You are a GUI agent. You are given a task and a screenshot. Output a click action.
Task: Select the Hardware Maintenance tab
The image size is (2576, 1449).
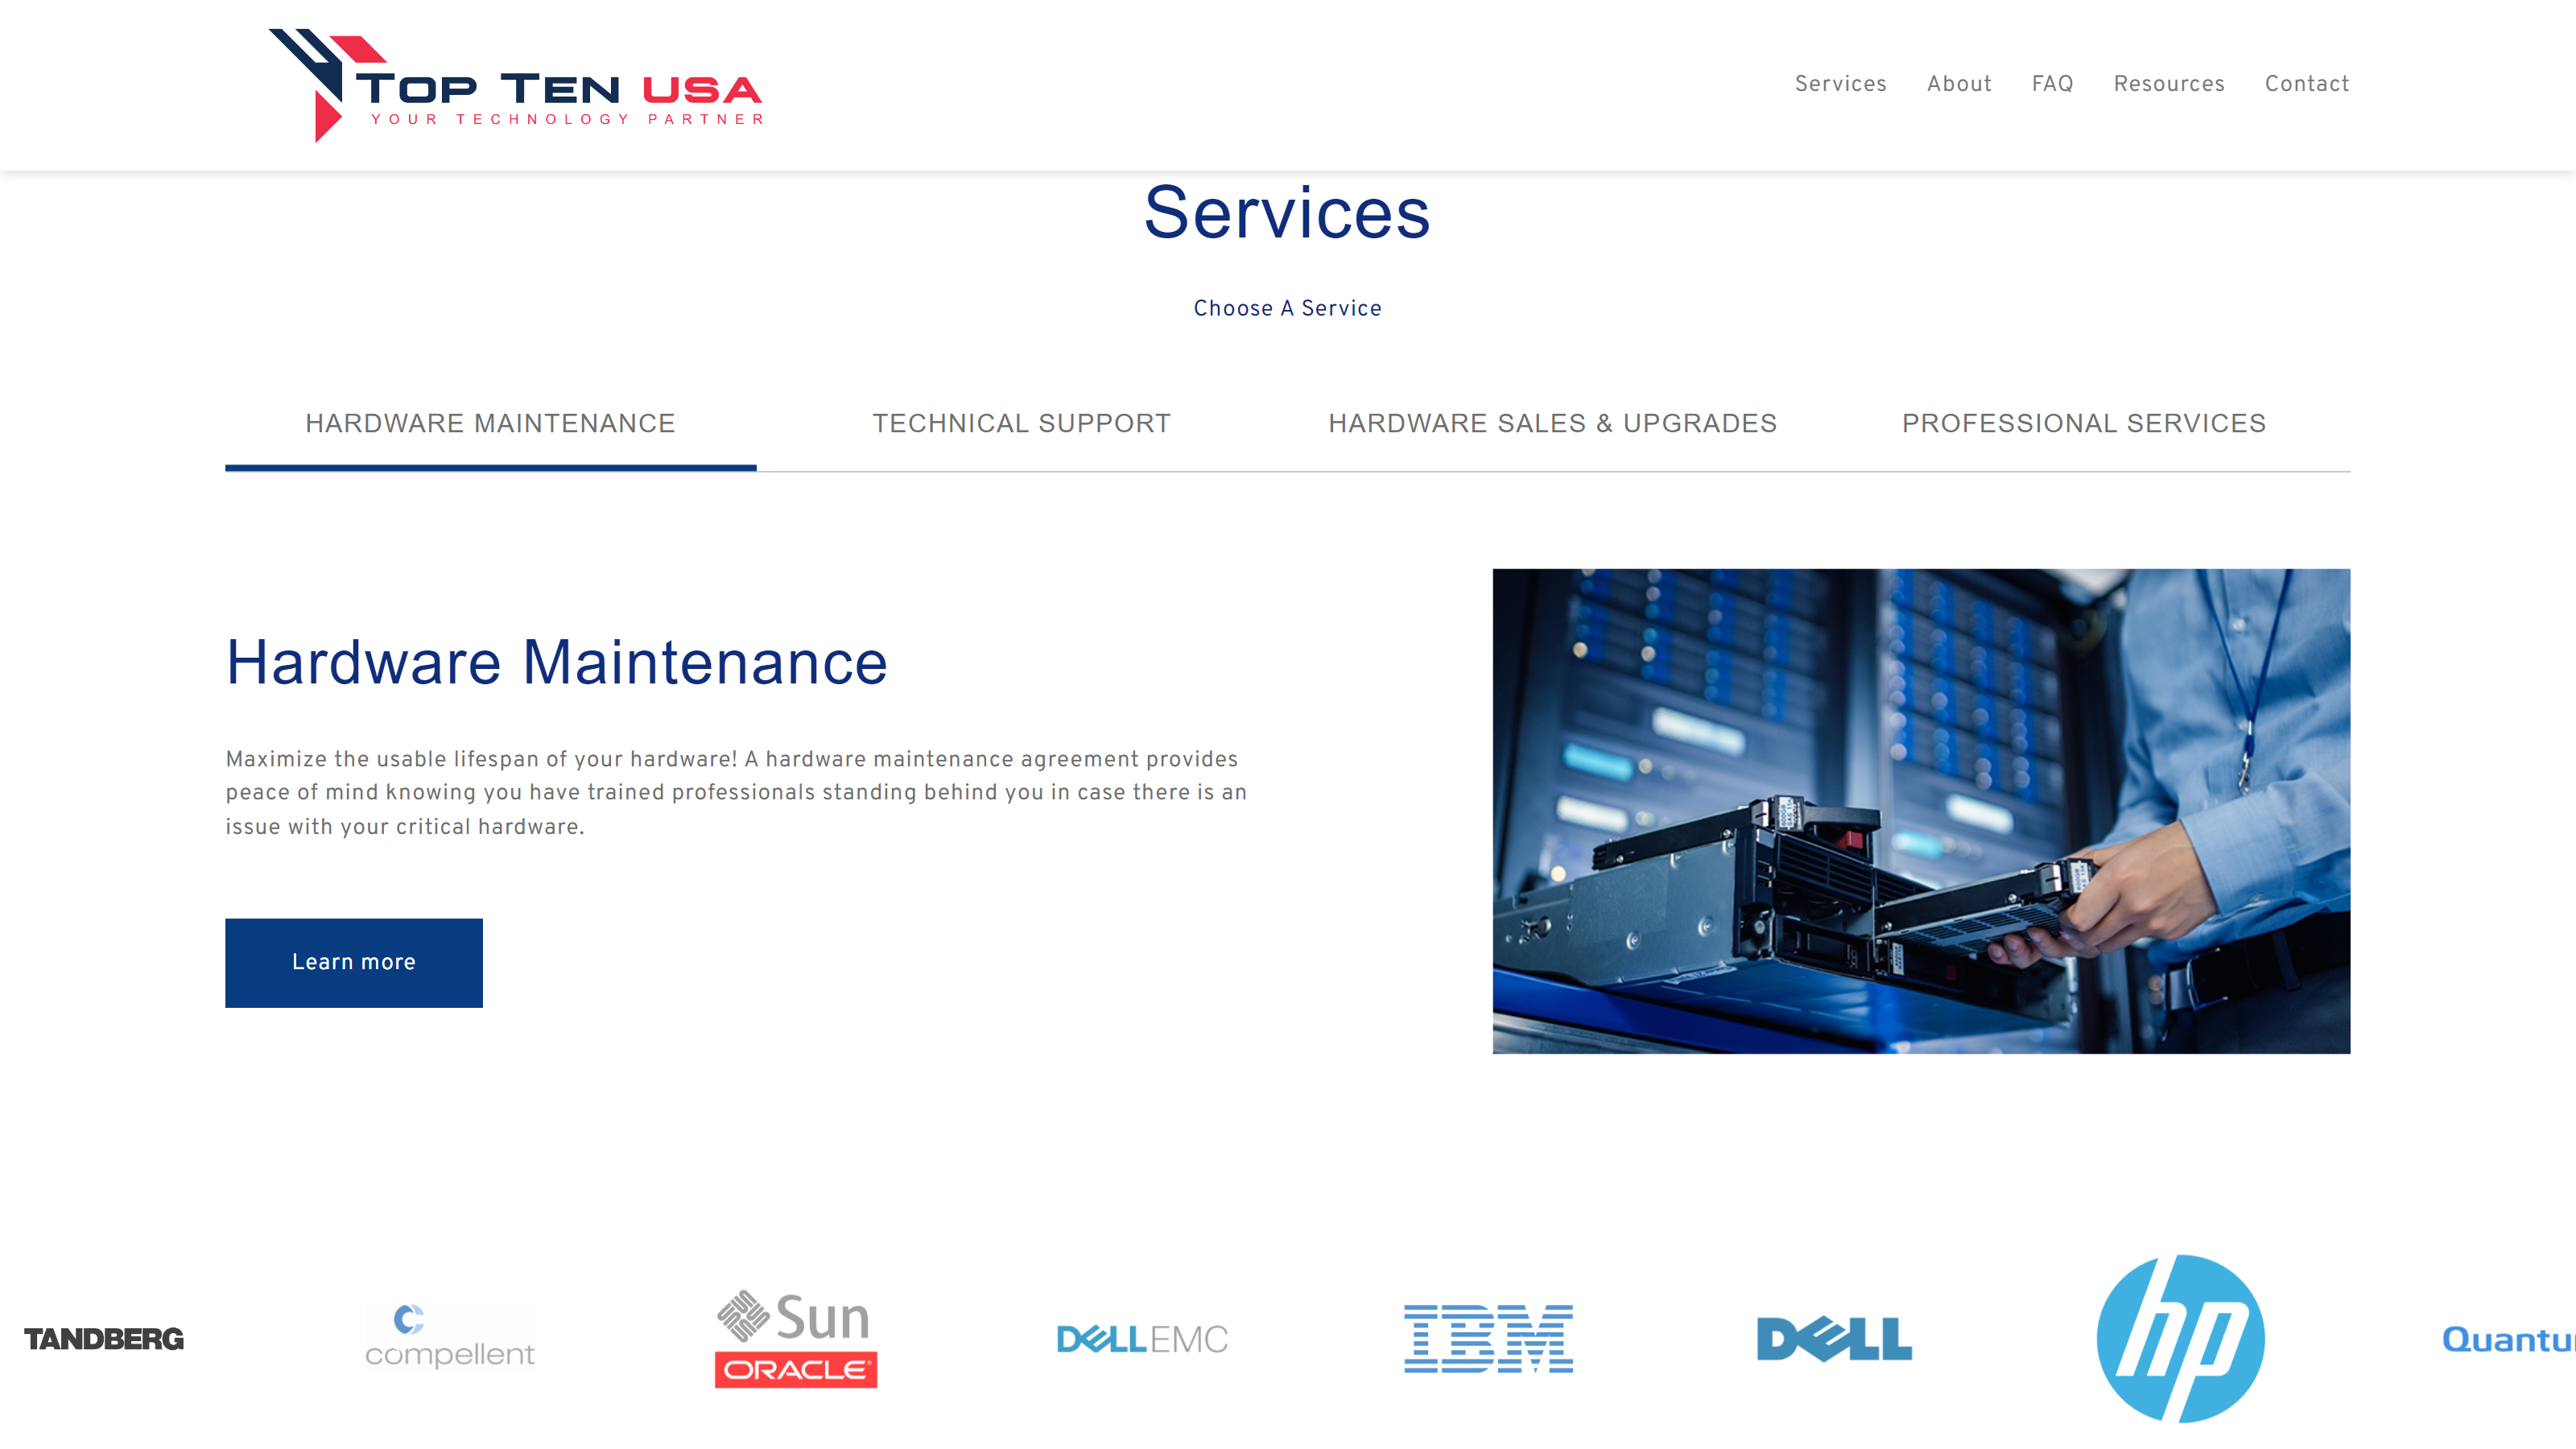point(490,424)
